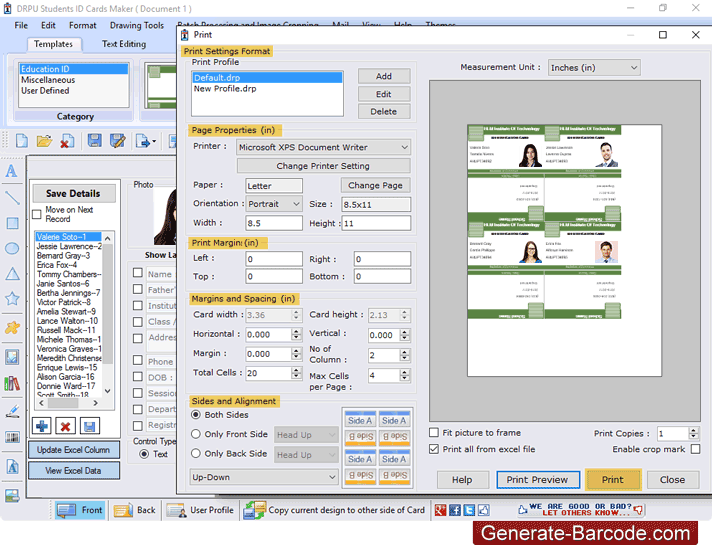The width and height of the screenshot is (712, 545).
Task: Click the delete document icon with red X
Action: (67, 141)
